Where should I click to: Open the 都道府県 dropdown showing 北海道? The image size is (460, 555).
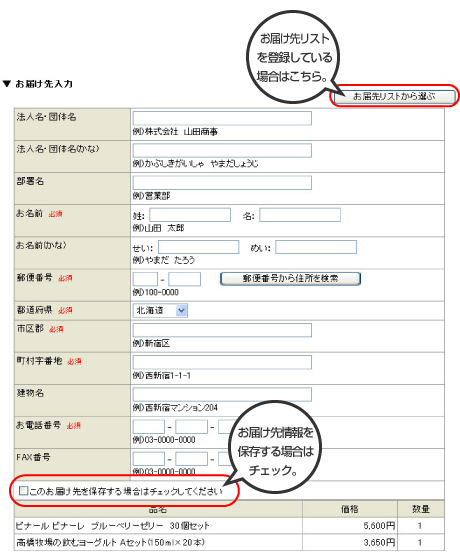[160, 310]
